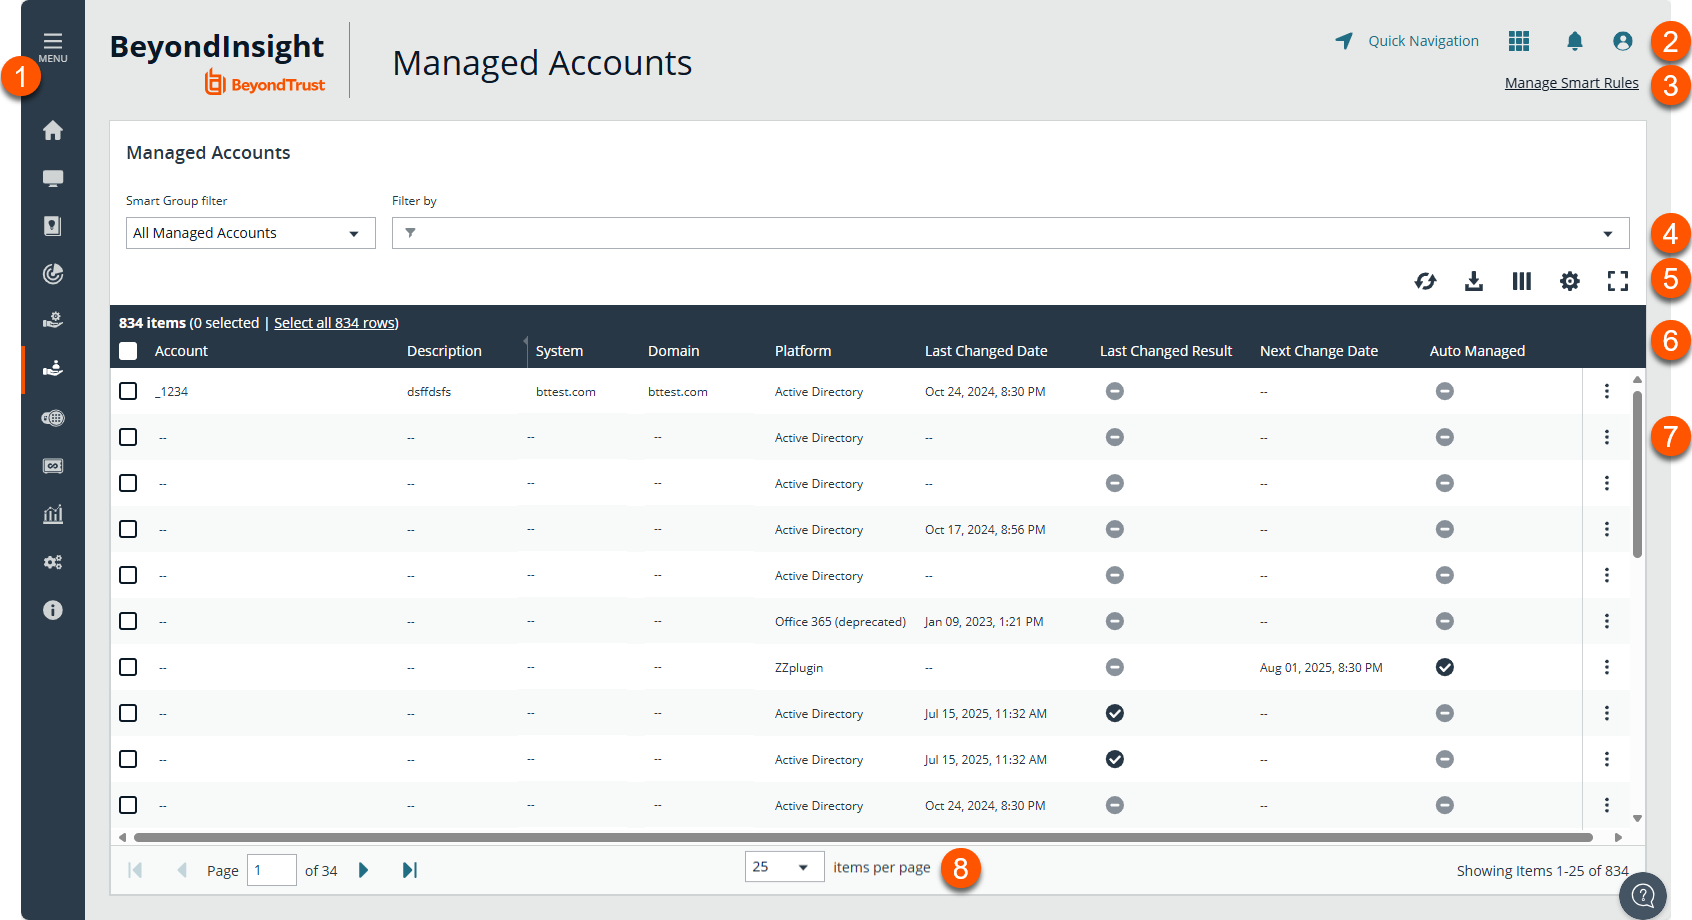Check the box for the Office 365 row
The width and height of the screenshot is (1692, 920).
tap(128, 621)
